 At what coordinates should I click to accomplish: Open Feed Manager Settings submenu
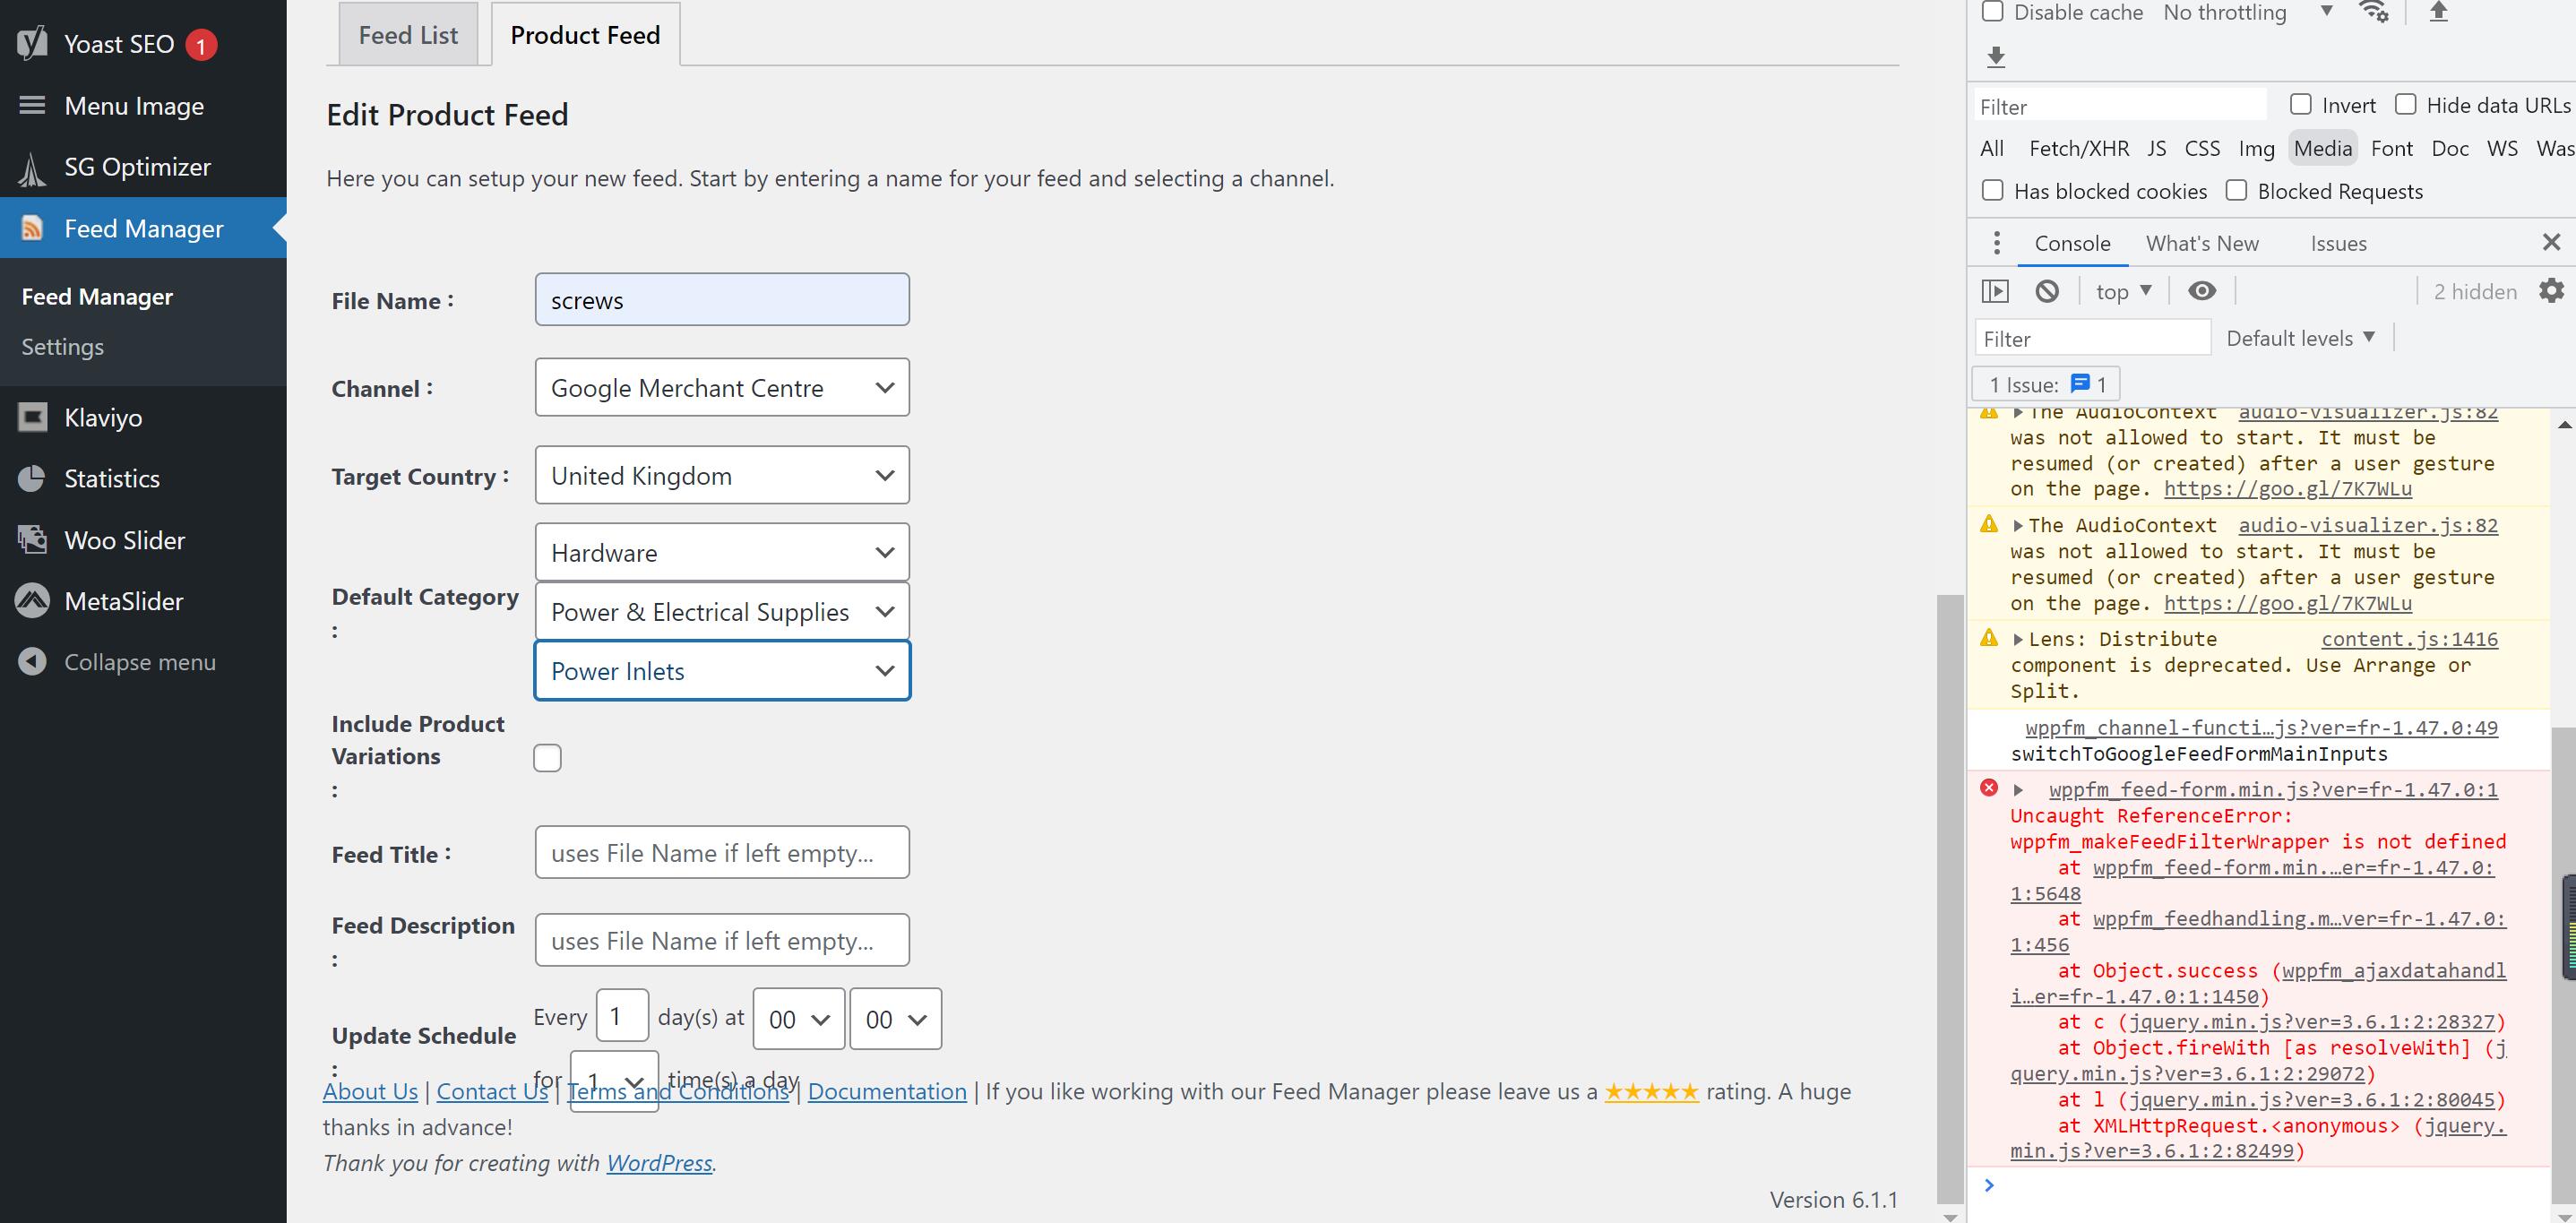[x=62, y=346]
